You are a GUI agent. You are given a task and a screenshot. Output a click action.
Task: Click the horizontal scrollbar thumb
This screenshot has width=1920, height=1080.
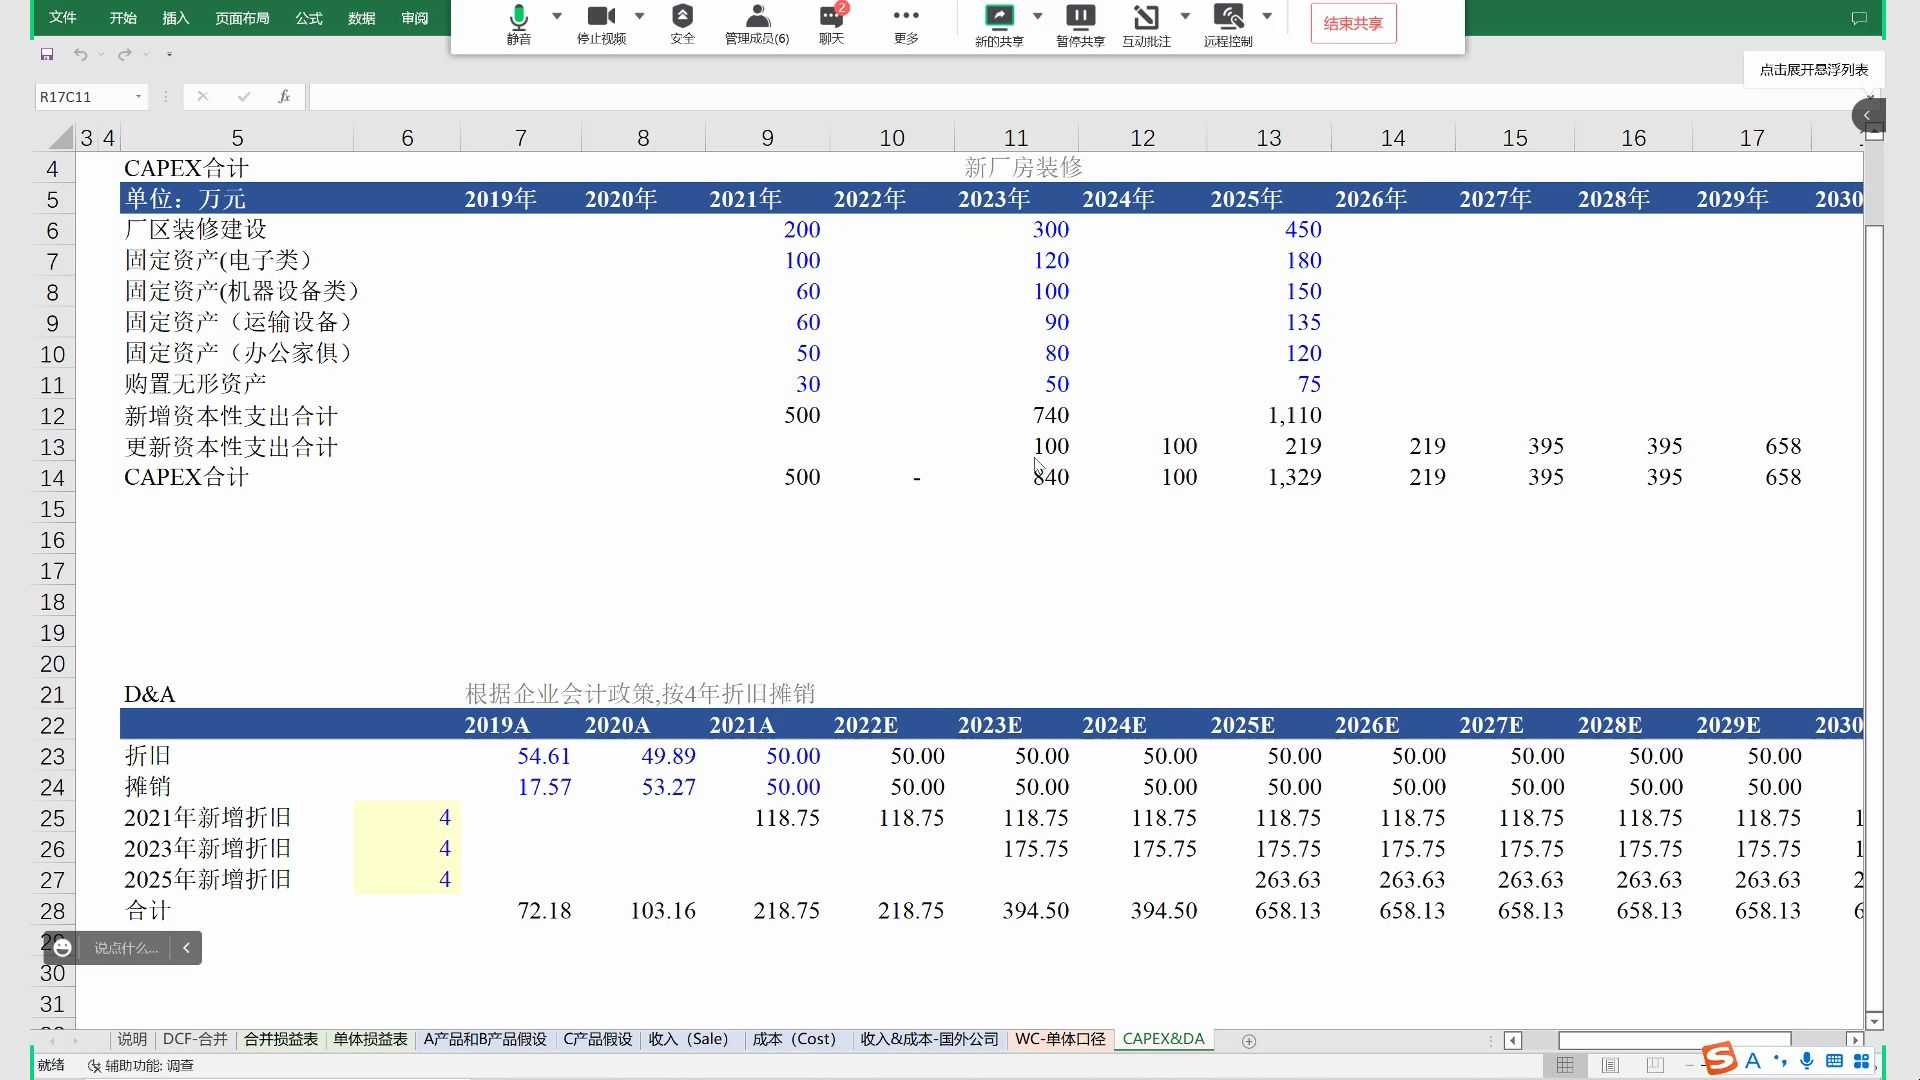pyautogui.click(x=1674, y=1041)
